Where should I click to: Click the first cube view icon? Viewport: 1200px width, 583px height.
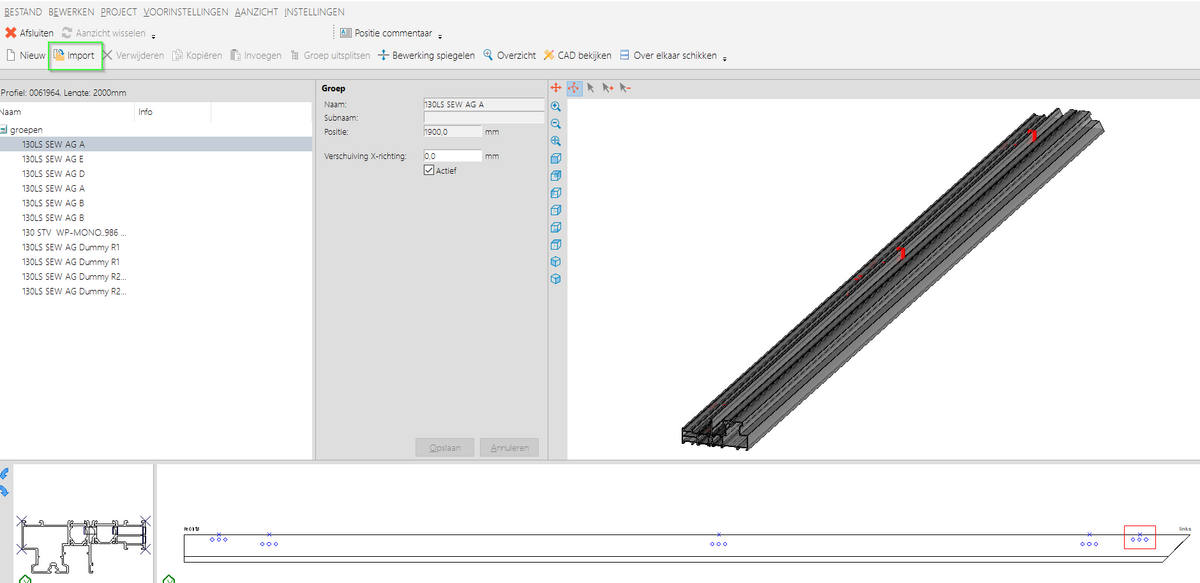pyautogui.click(x=556, y=158)
